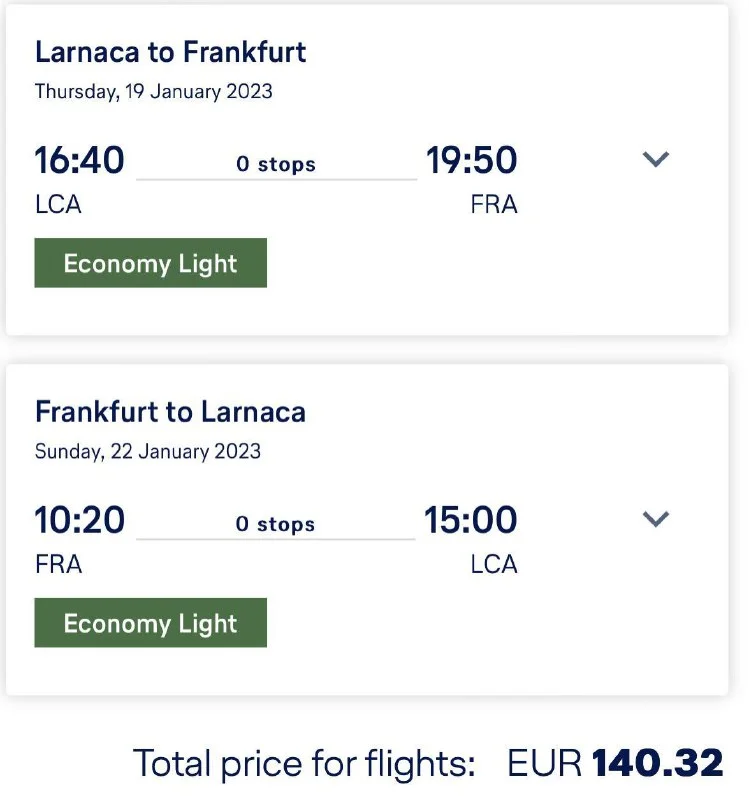Select the Frankfurt to Larnaca heading
749x800 pixels.
point(170,412)
